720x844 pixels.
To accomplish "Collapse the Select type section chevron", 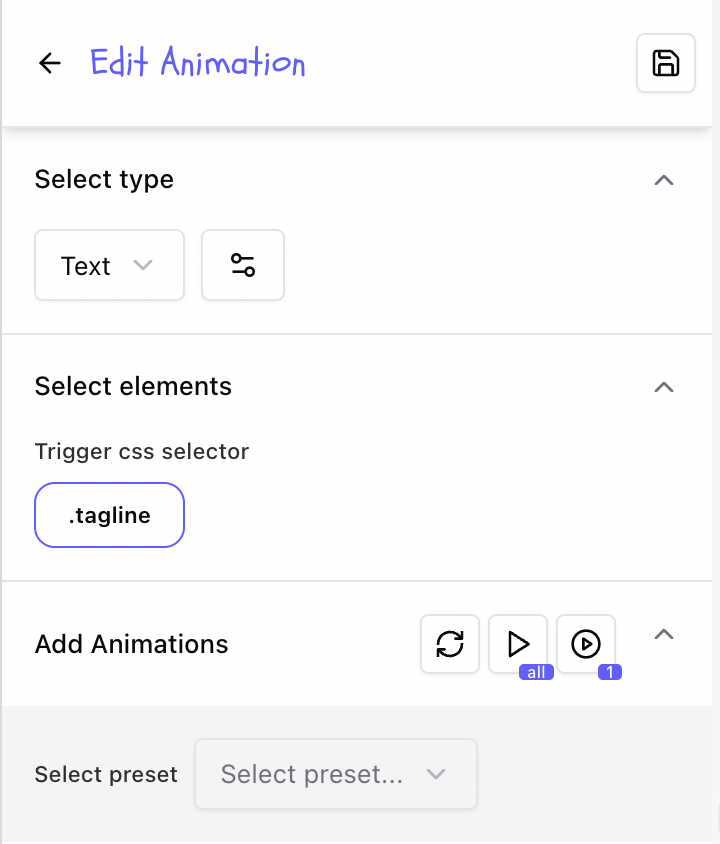I will pyautogui.click(x=663, y=180).
